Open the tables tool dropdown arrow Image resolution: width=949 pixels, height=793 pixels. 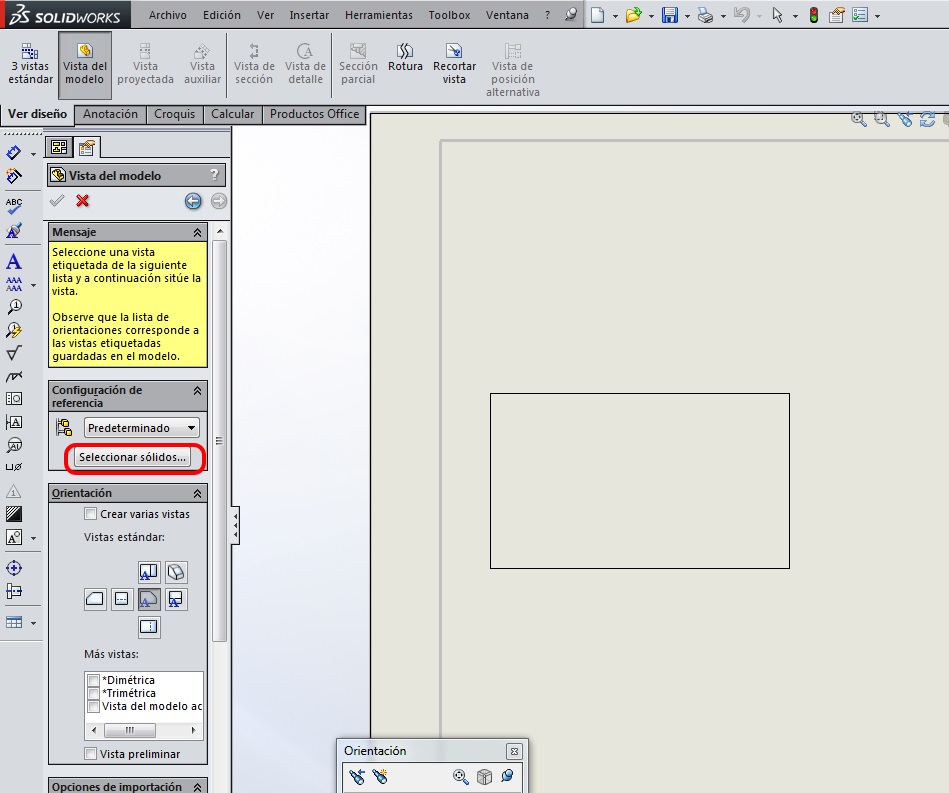point(33,623)
